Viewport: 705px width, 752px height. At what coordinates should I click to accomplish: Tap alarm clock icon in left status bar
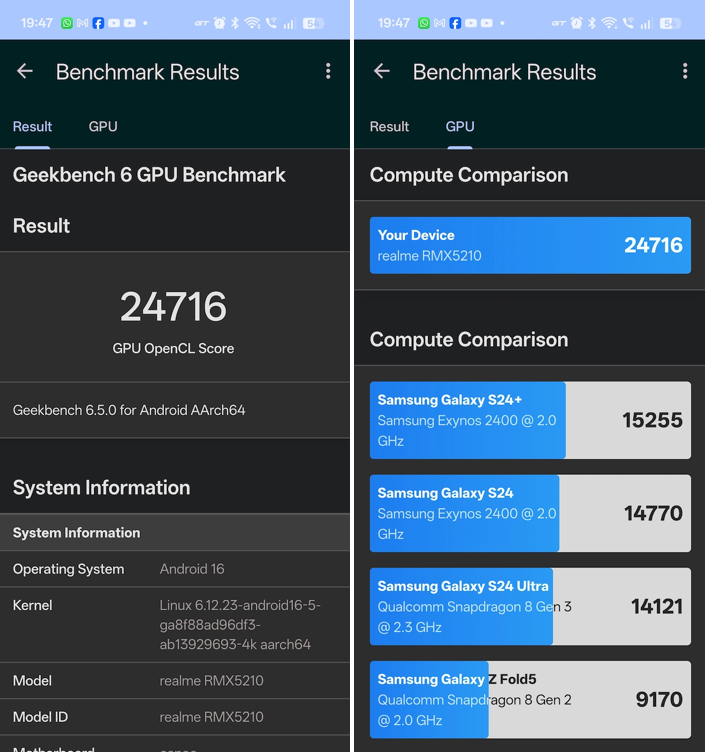220,23
